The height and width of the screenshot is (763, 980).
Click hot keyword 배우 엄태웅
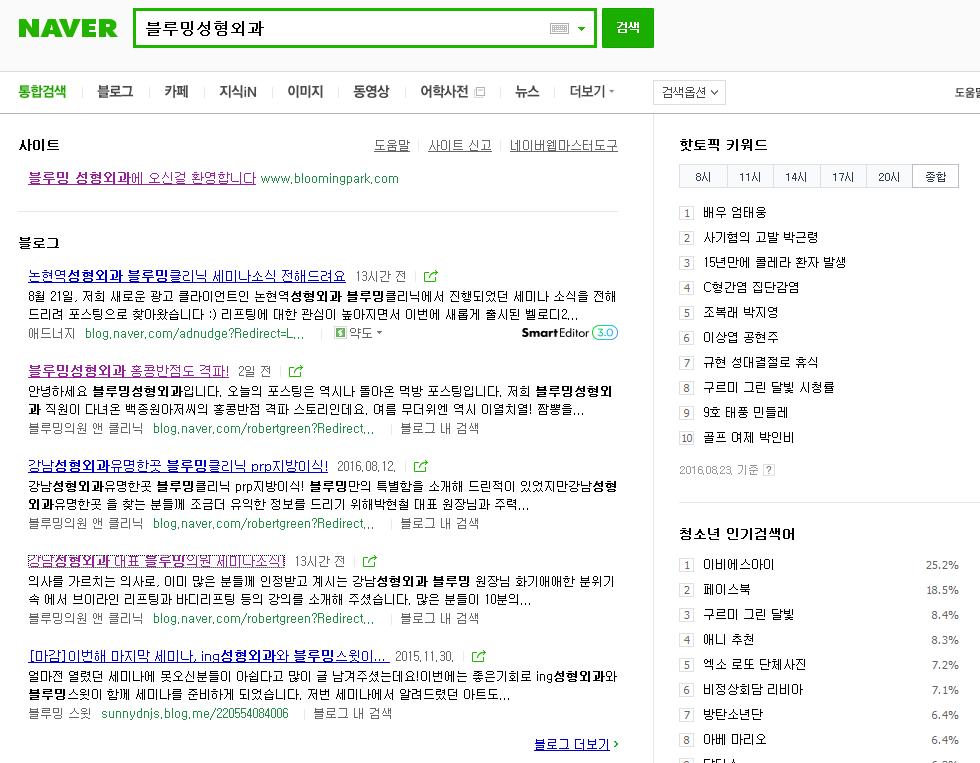(x=734, y=212)
